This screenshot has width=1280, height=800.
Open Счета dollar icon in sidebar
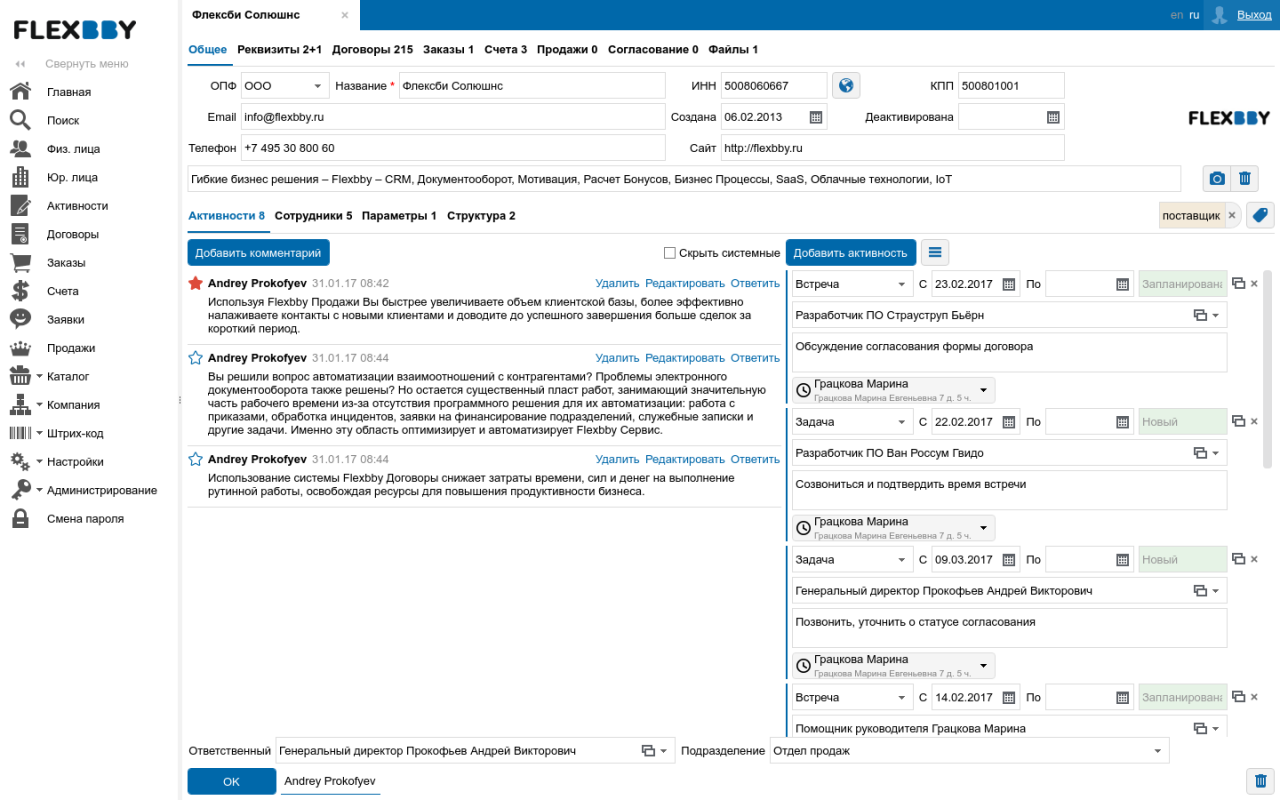(20, 291)
